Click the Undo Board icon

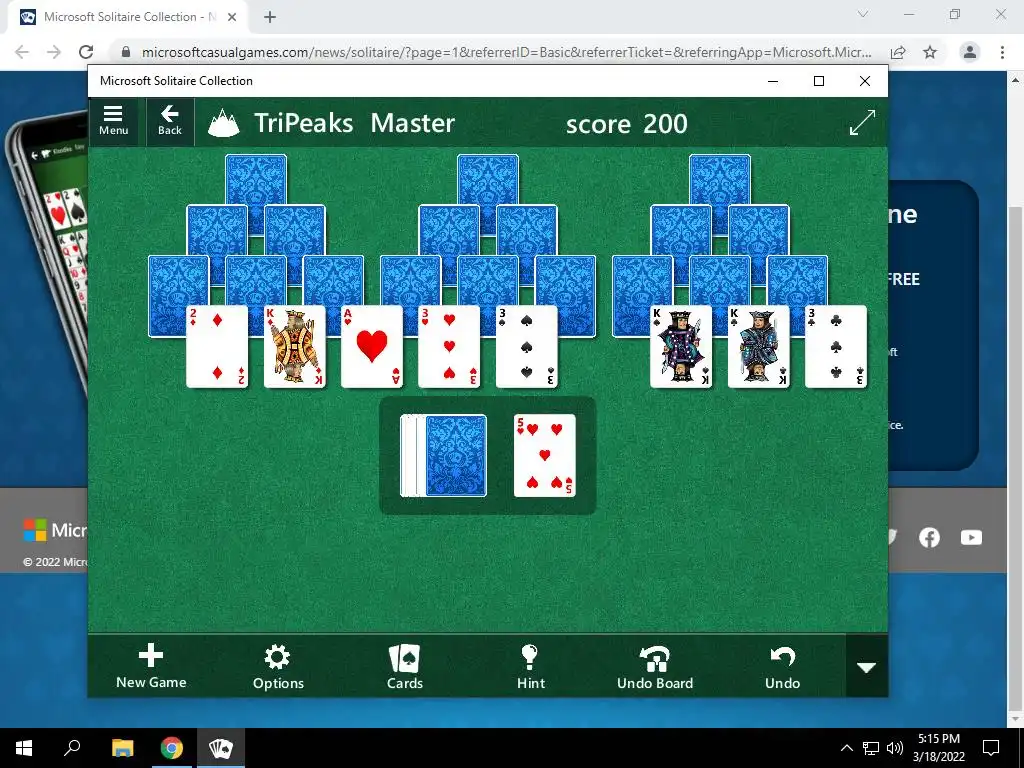click(655, 666)
